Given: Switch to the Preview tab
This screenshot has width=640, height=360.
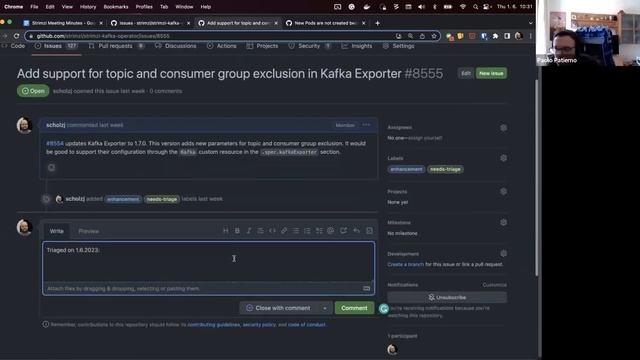Looking at the screenshot, I should 89,231.
